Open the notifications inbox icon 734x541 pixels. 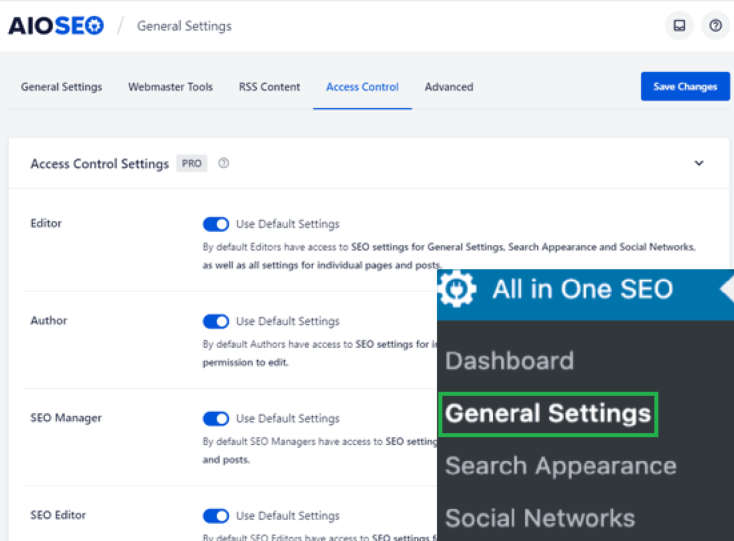click(x=679, y=26)
